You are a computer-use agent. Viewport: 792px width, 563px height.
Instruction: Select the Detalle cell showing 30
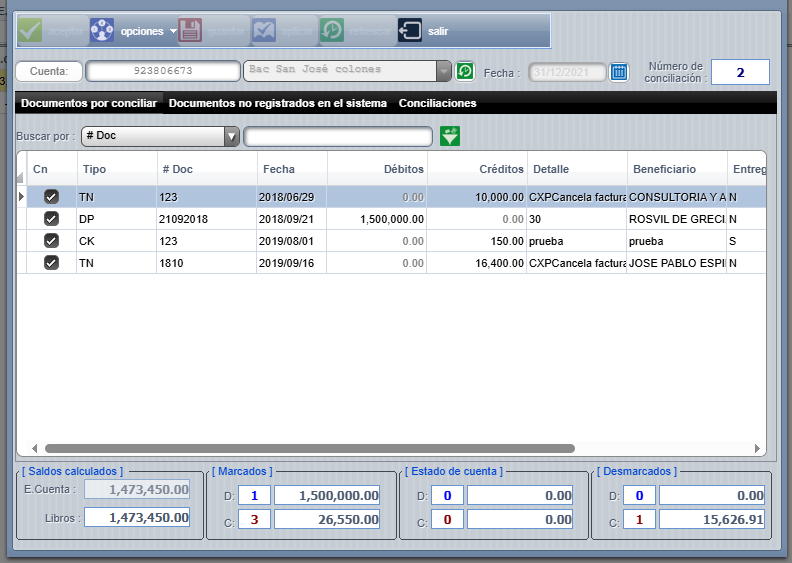pyautogui.click(x=577, y=219)
